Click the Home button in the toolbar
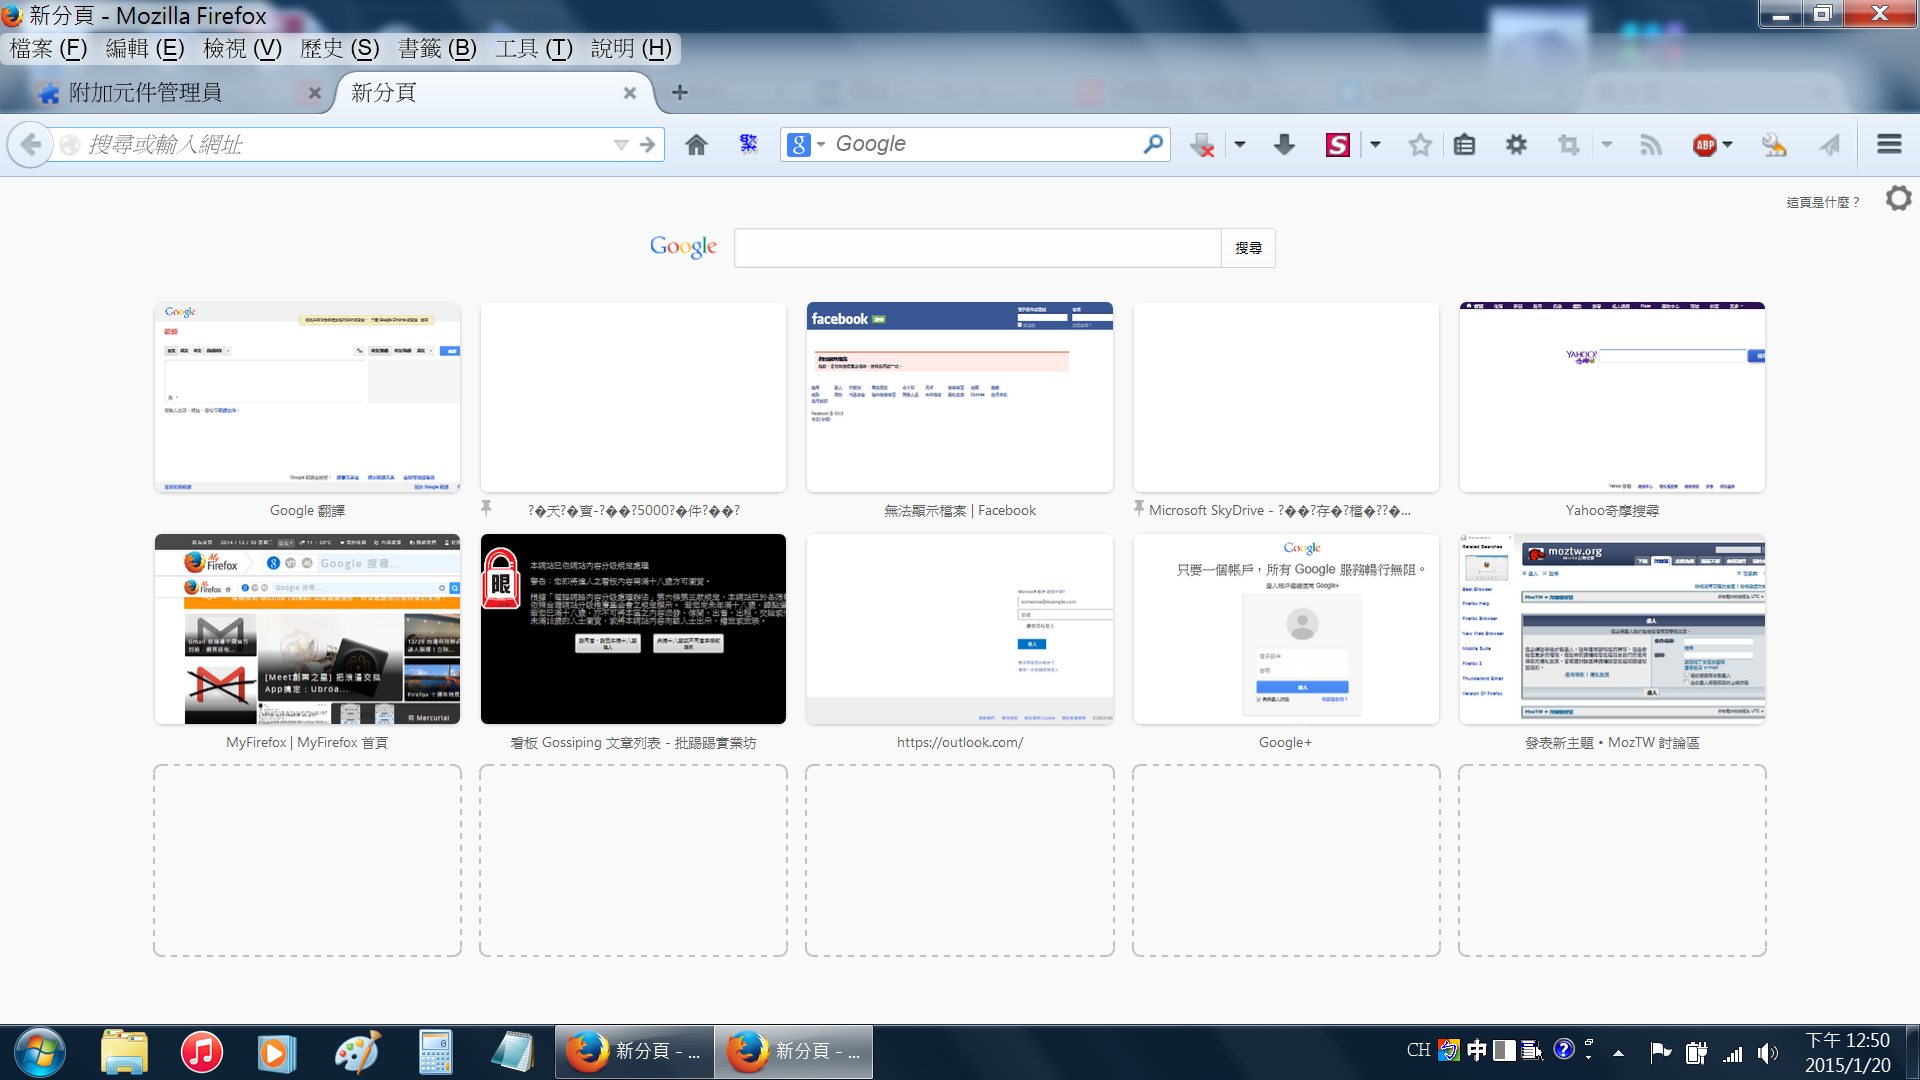This screenshot has height=1080, width=1920. [x=696, y=145]
